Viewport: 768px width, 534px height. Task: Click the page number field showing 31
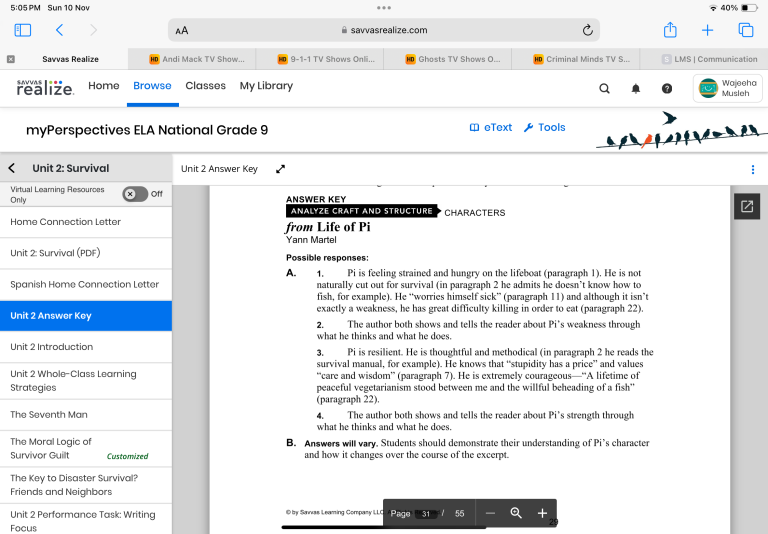426,513
